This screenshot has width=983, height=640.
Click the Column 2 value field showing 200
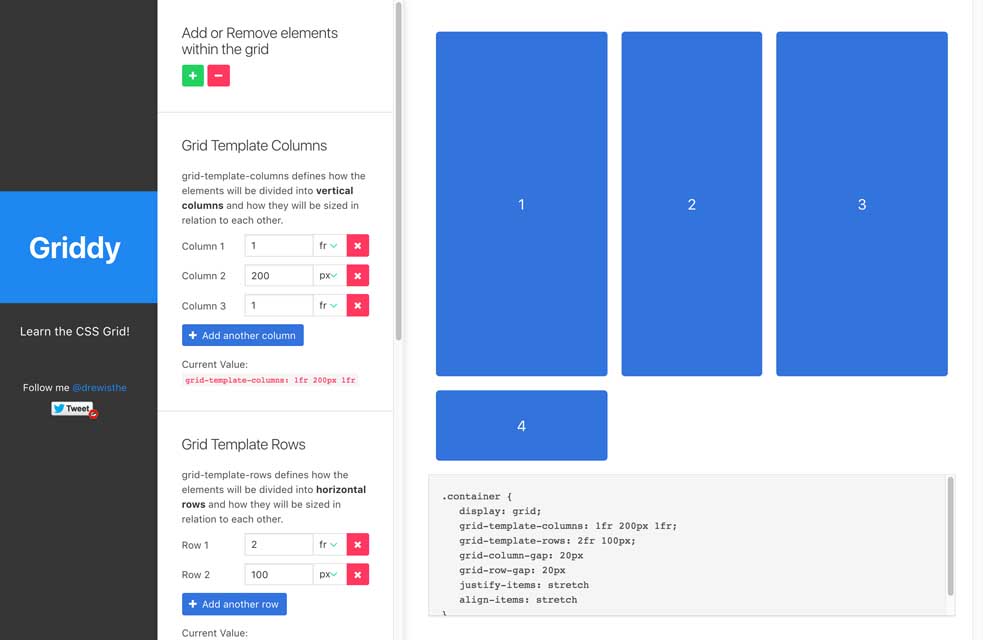point(279,276)
